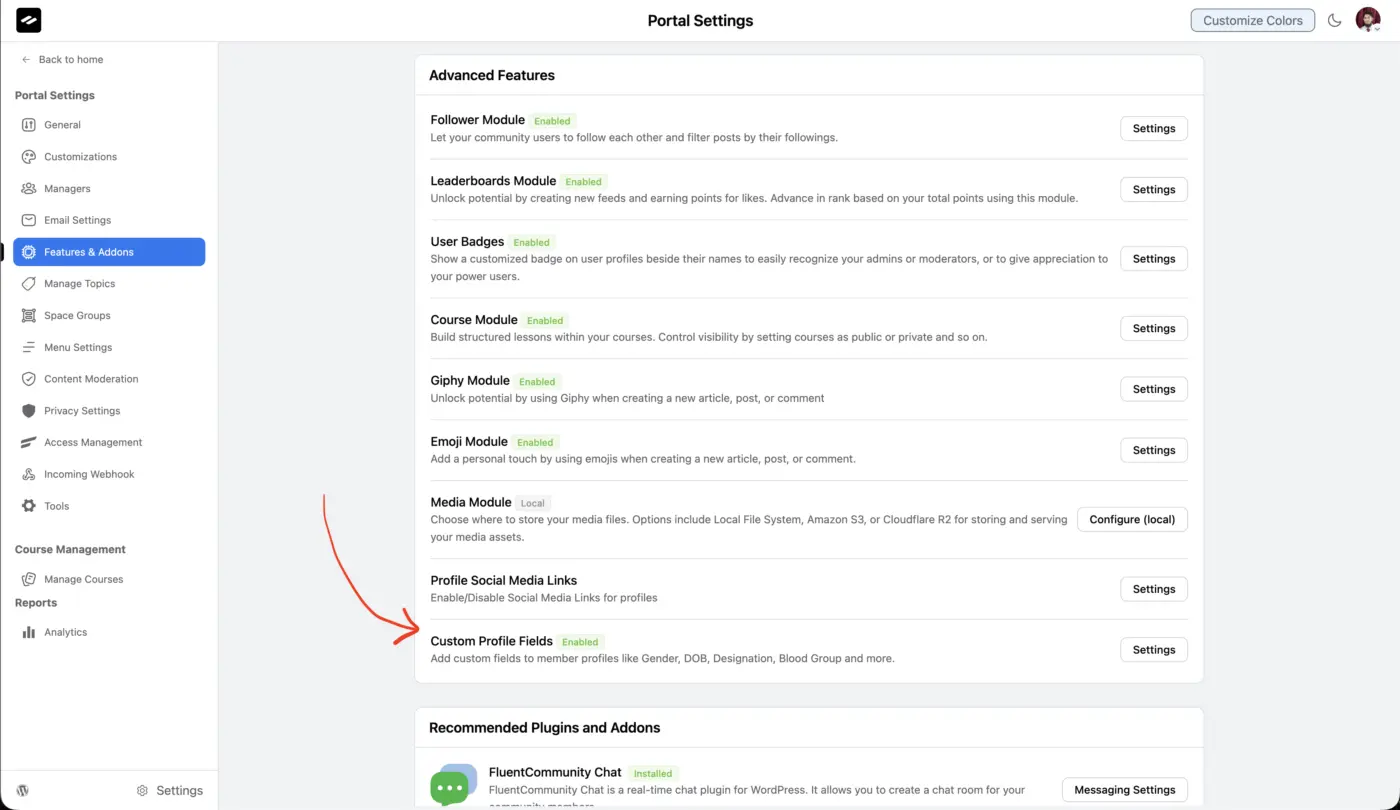Viewport: 1400px width, 810px height.
Task: Click the Tools gear icon
Action: 28,506
